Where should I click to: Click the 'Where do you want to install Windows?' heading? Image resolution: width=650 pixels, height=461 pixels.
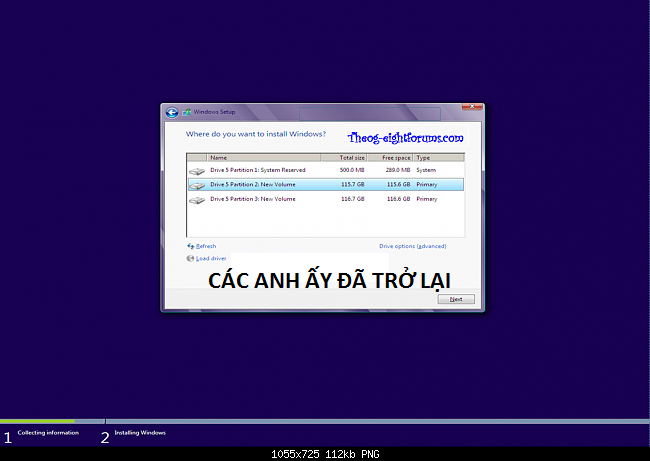tap(256, 134)
